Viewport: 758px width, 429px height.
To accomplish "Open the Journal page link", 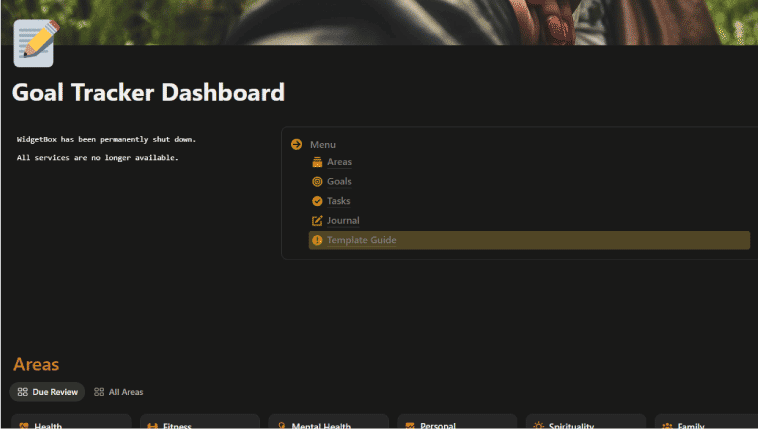I will [x=343, y=221].
